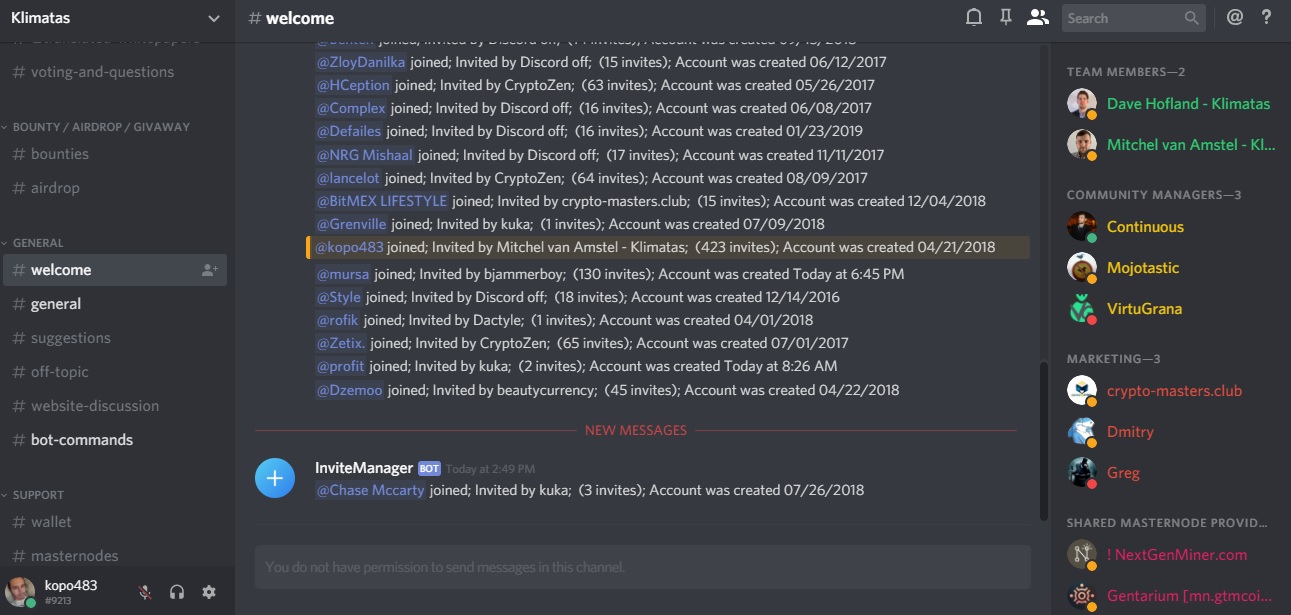
Task: Collapse the GENERAL channel category
Action: click(x=38, y=243)
